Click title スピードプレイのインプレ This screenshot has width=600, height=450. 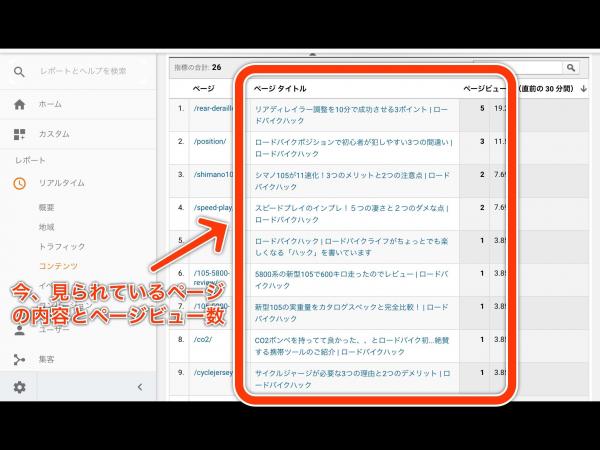[352, 214]
